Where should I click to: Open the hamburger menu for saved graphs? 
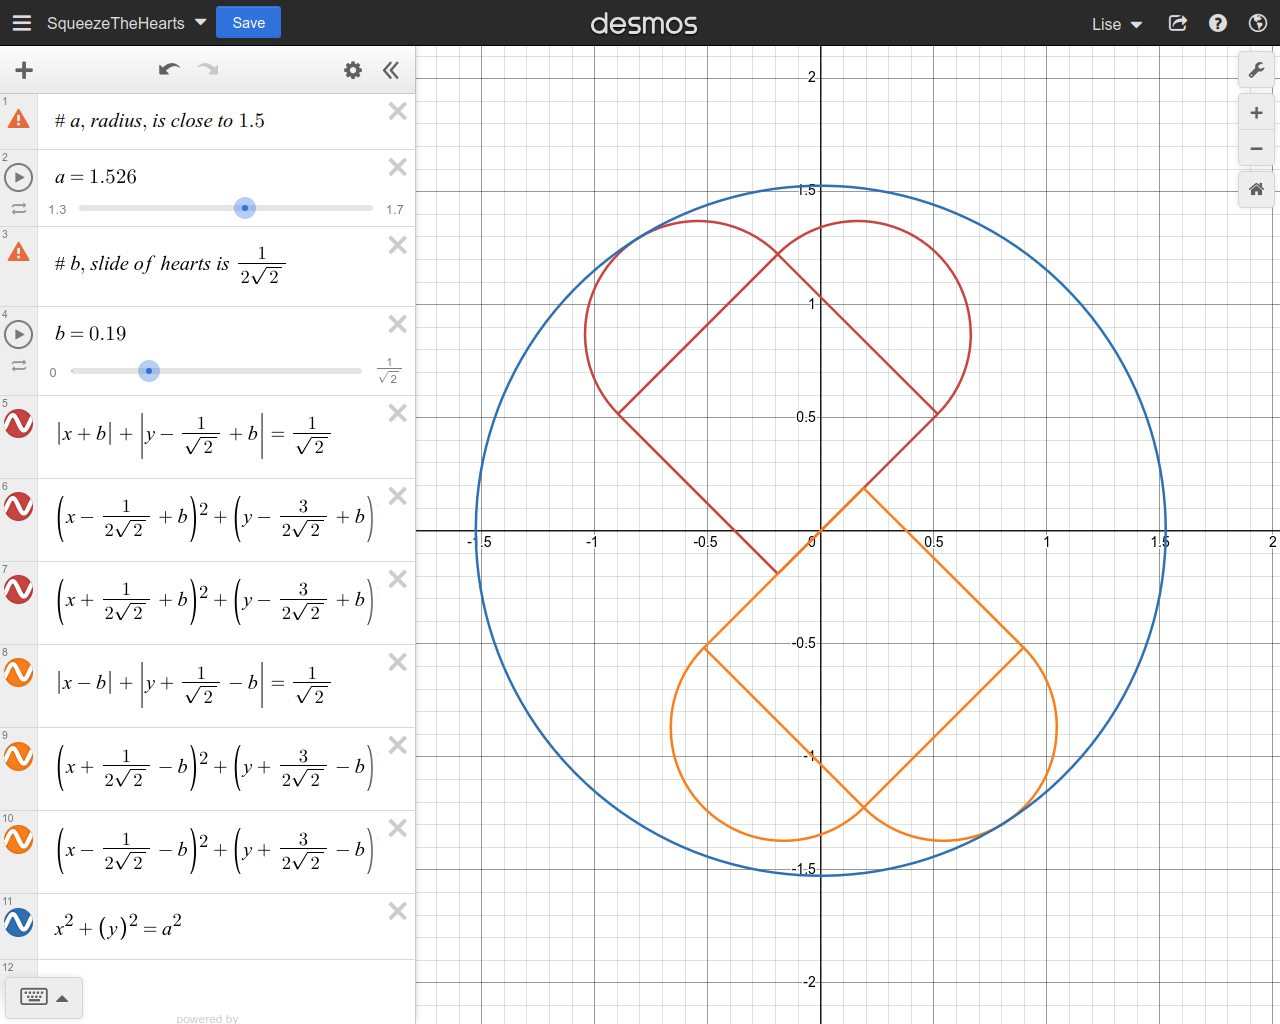(21, 23)
